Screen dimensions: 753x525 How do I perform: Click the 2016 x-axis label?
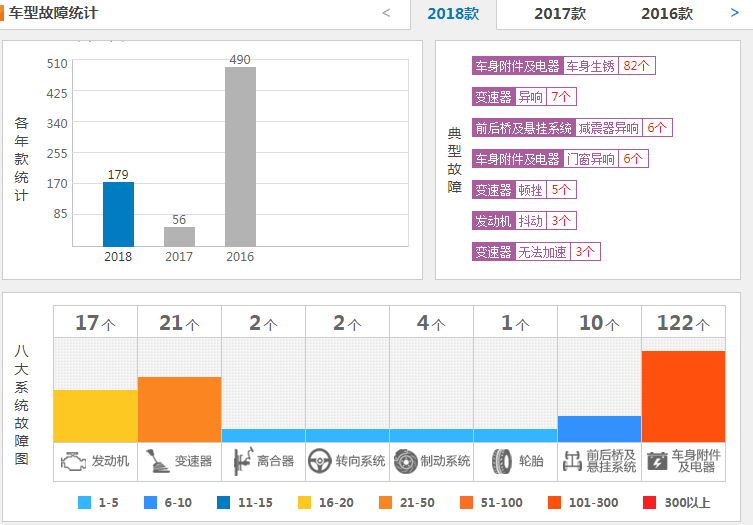click(x=240, y=256)
